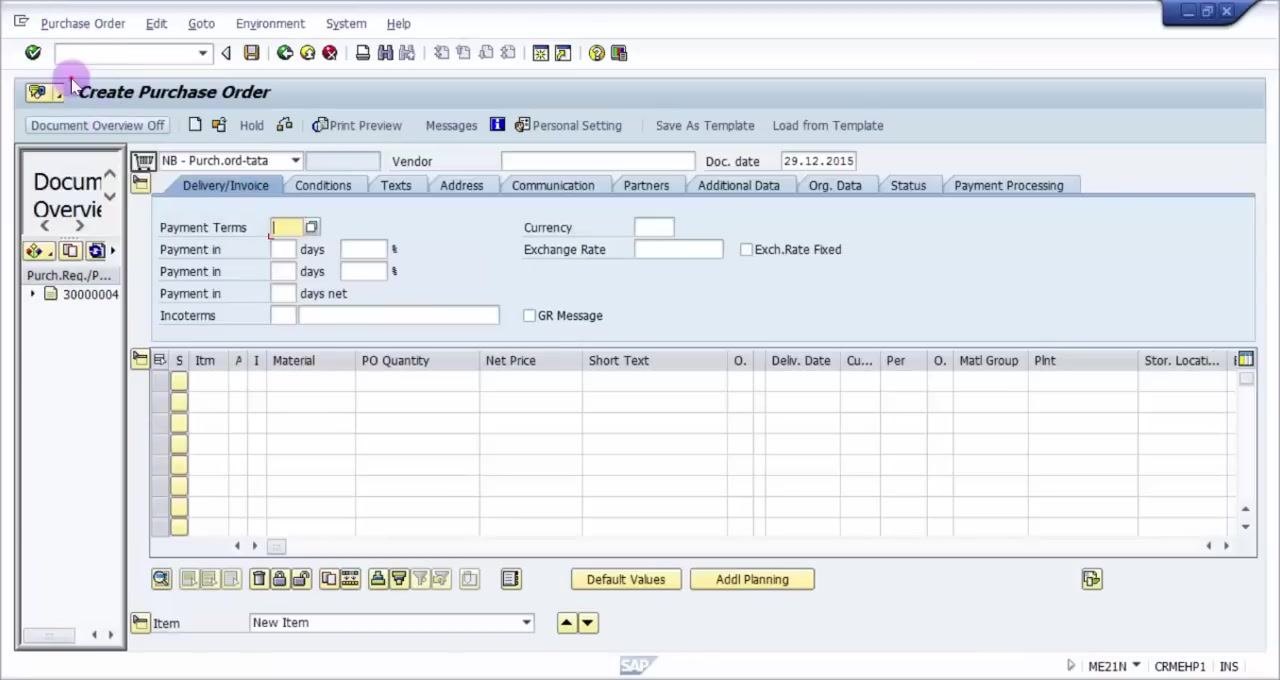Open the Environment menu
The image size is (1280, 680).
[x=270, y=23]
